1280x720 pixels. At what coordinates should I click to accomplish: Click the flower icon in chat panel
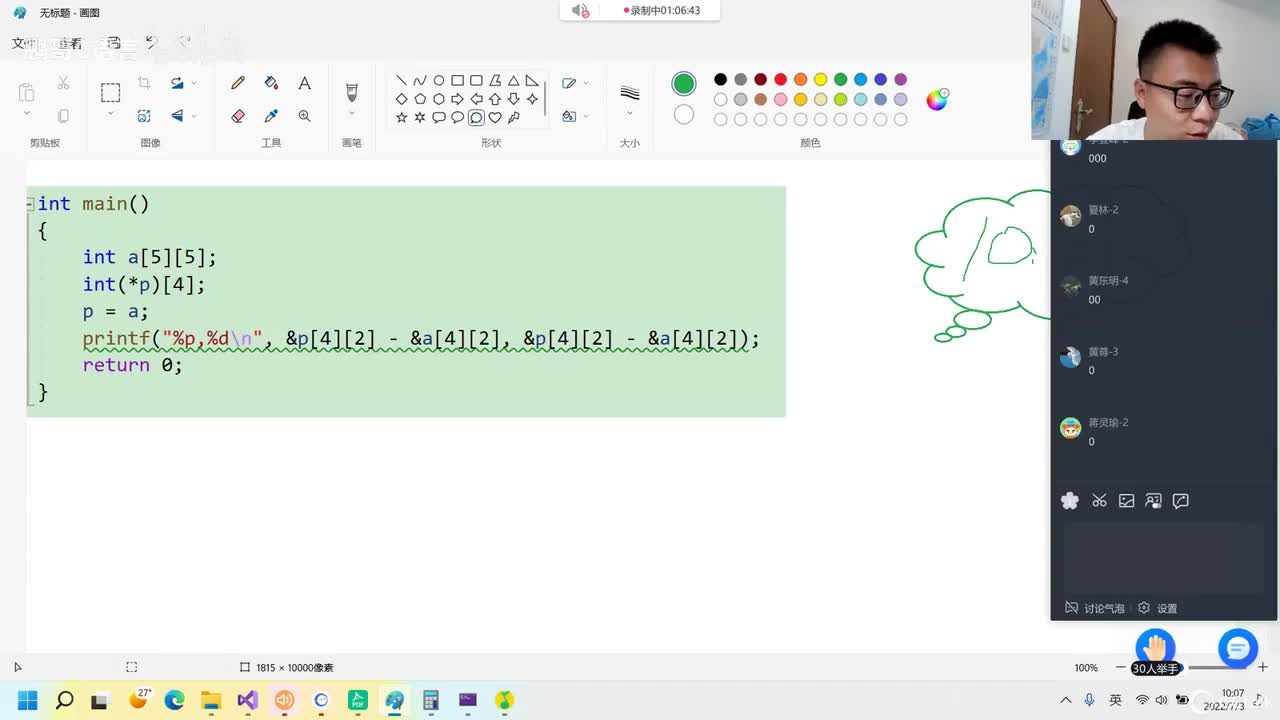[1070, 501]
